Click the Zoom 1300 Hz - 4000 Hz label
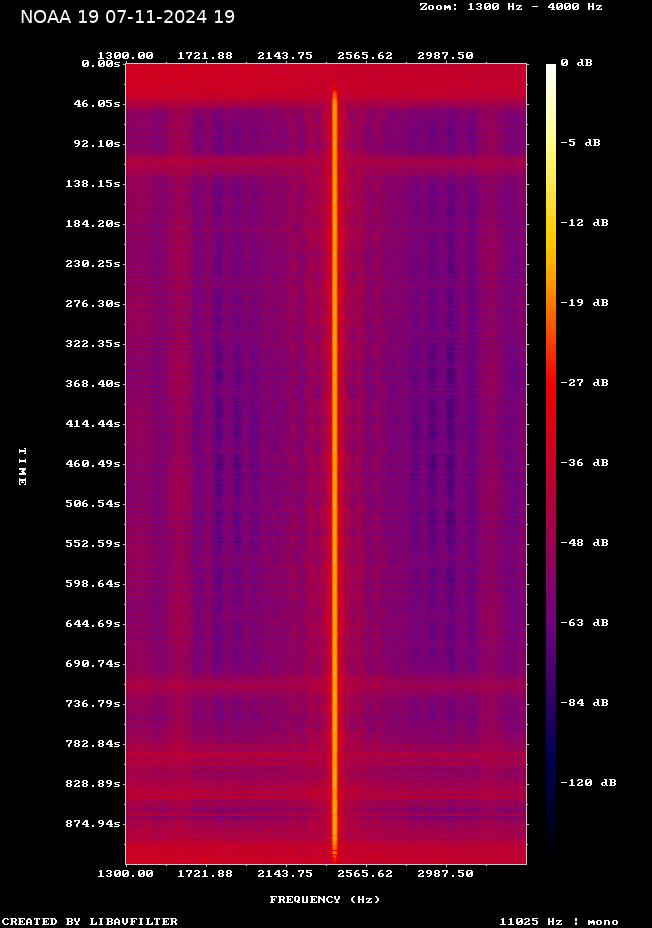Image resolution: width=652 pixels, height=928 pixels. 511,6
